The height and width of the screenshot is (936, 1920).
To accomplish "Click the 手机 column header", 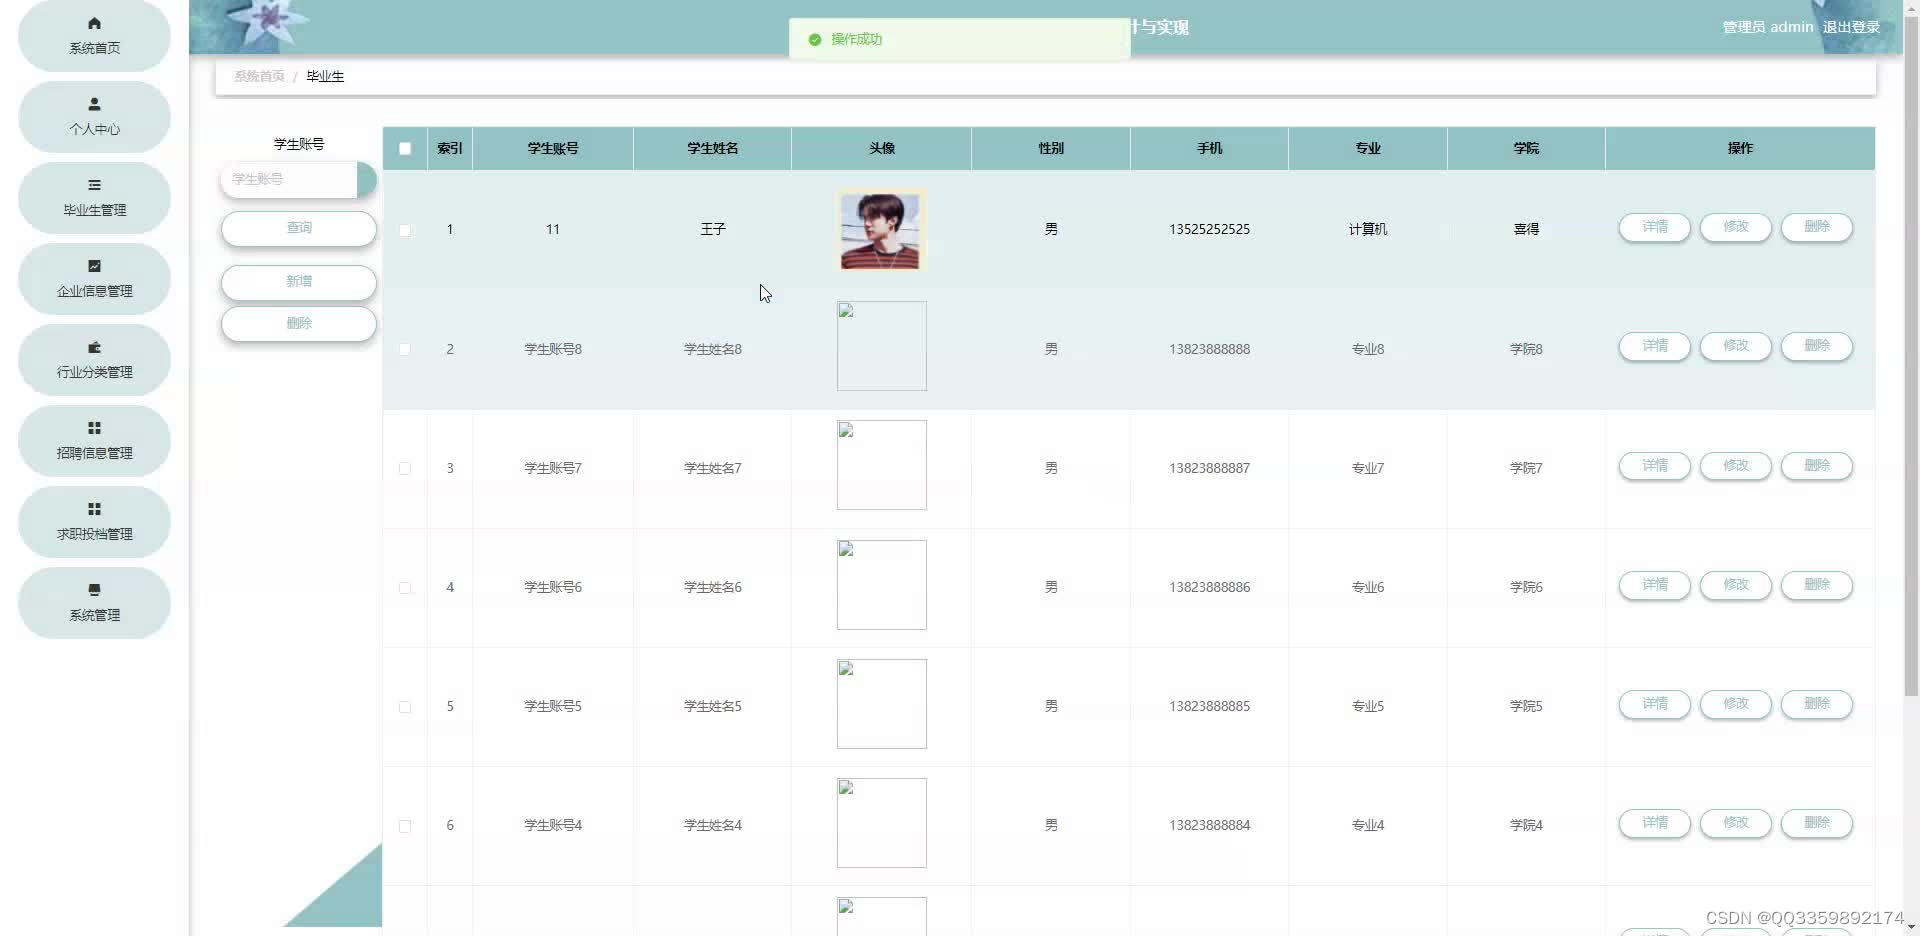I will 1209,149.
